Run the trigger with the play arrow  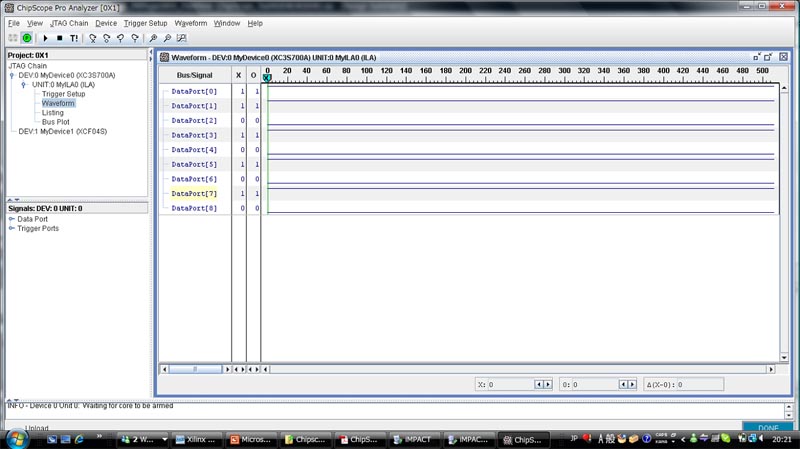click(x=45, y=38)
